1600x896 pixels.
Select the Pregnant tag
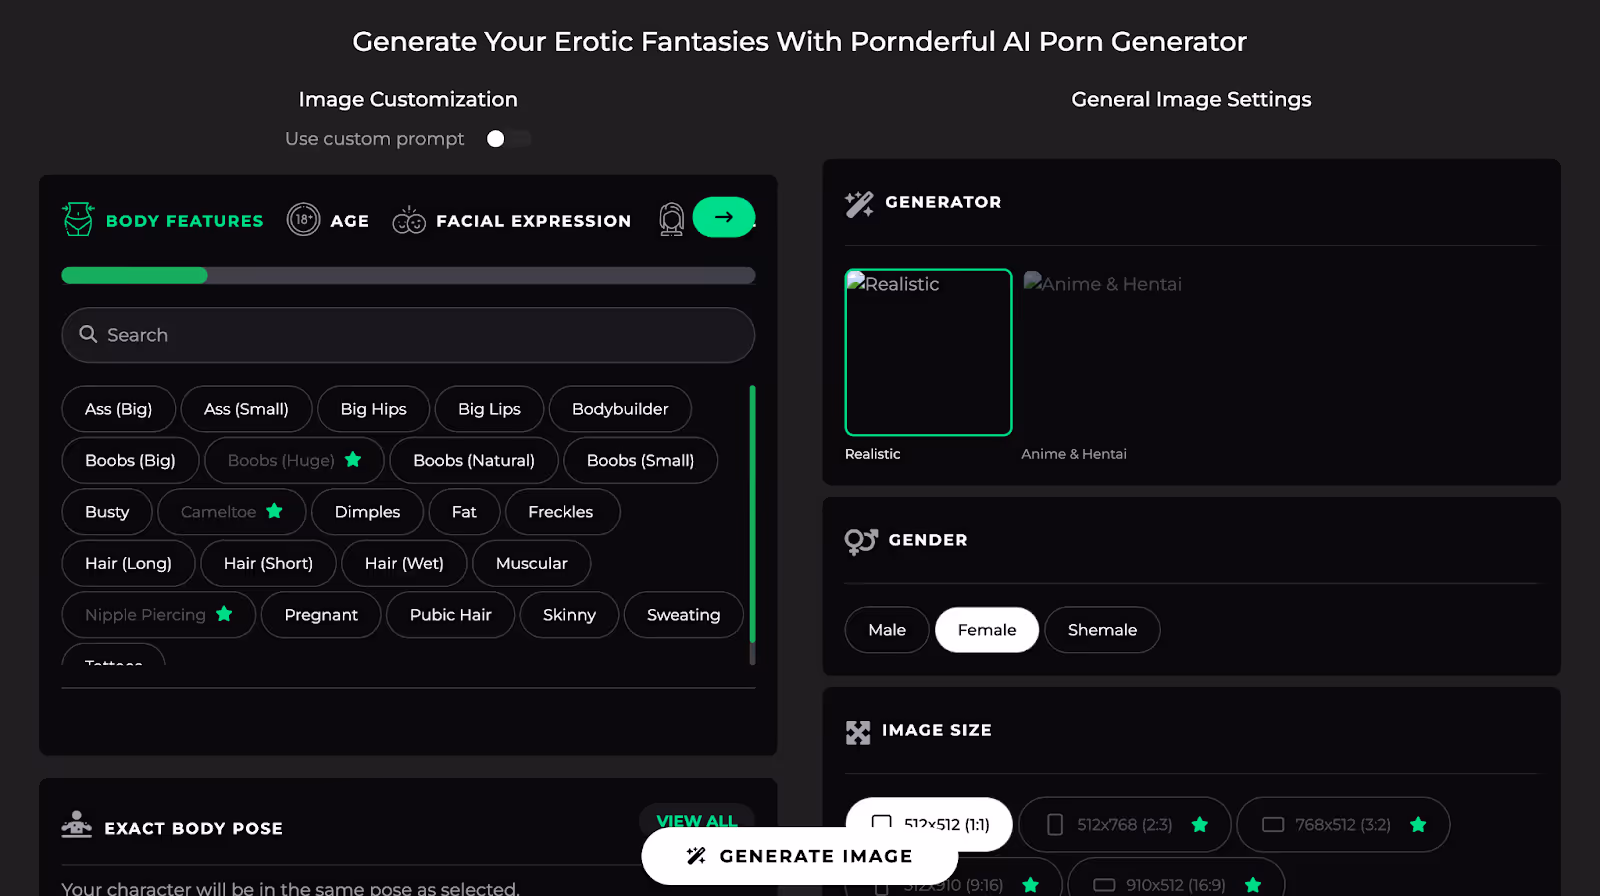[x=321, y=615]
